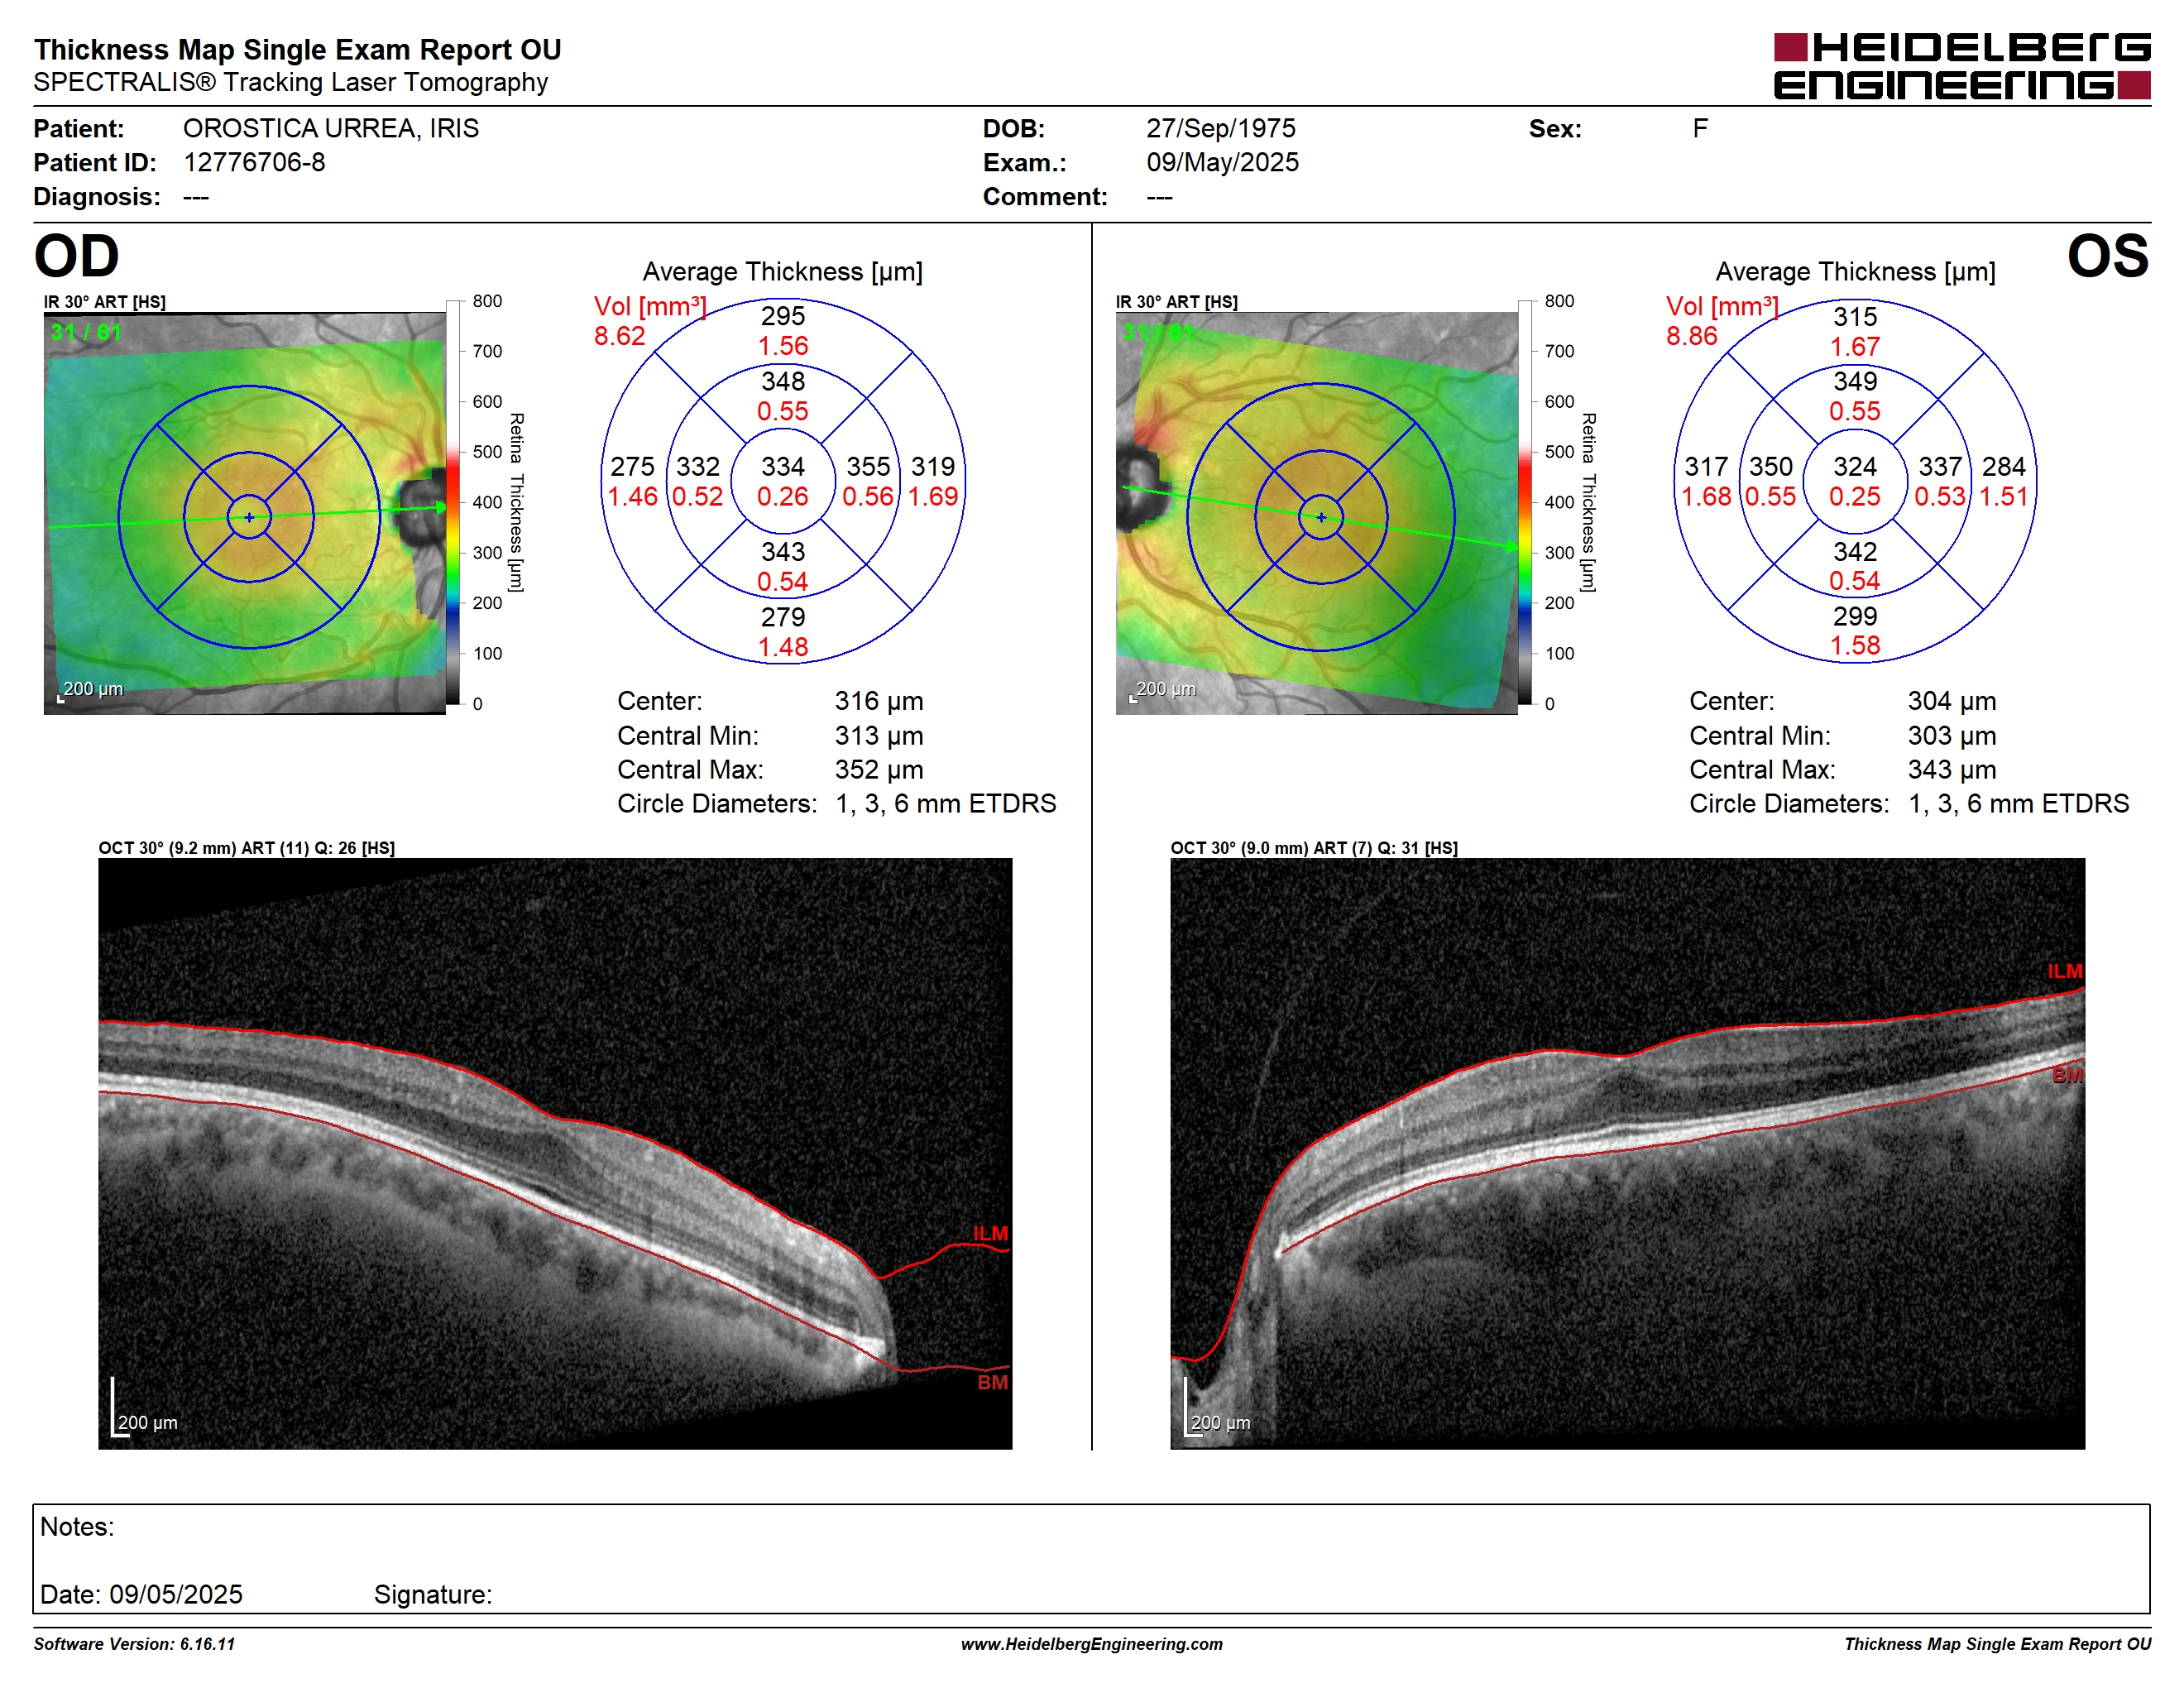The image size is (2184, 1688).
Task: Click OS outer temporal thickness 284
Action: point(2004,466)
